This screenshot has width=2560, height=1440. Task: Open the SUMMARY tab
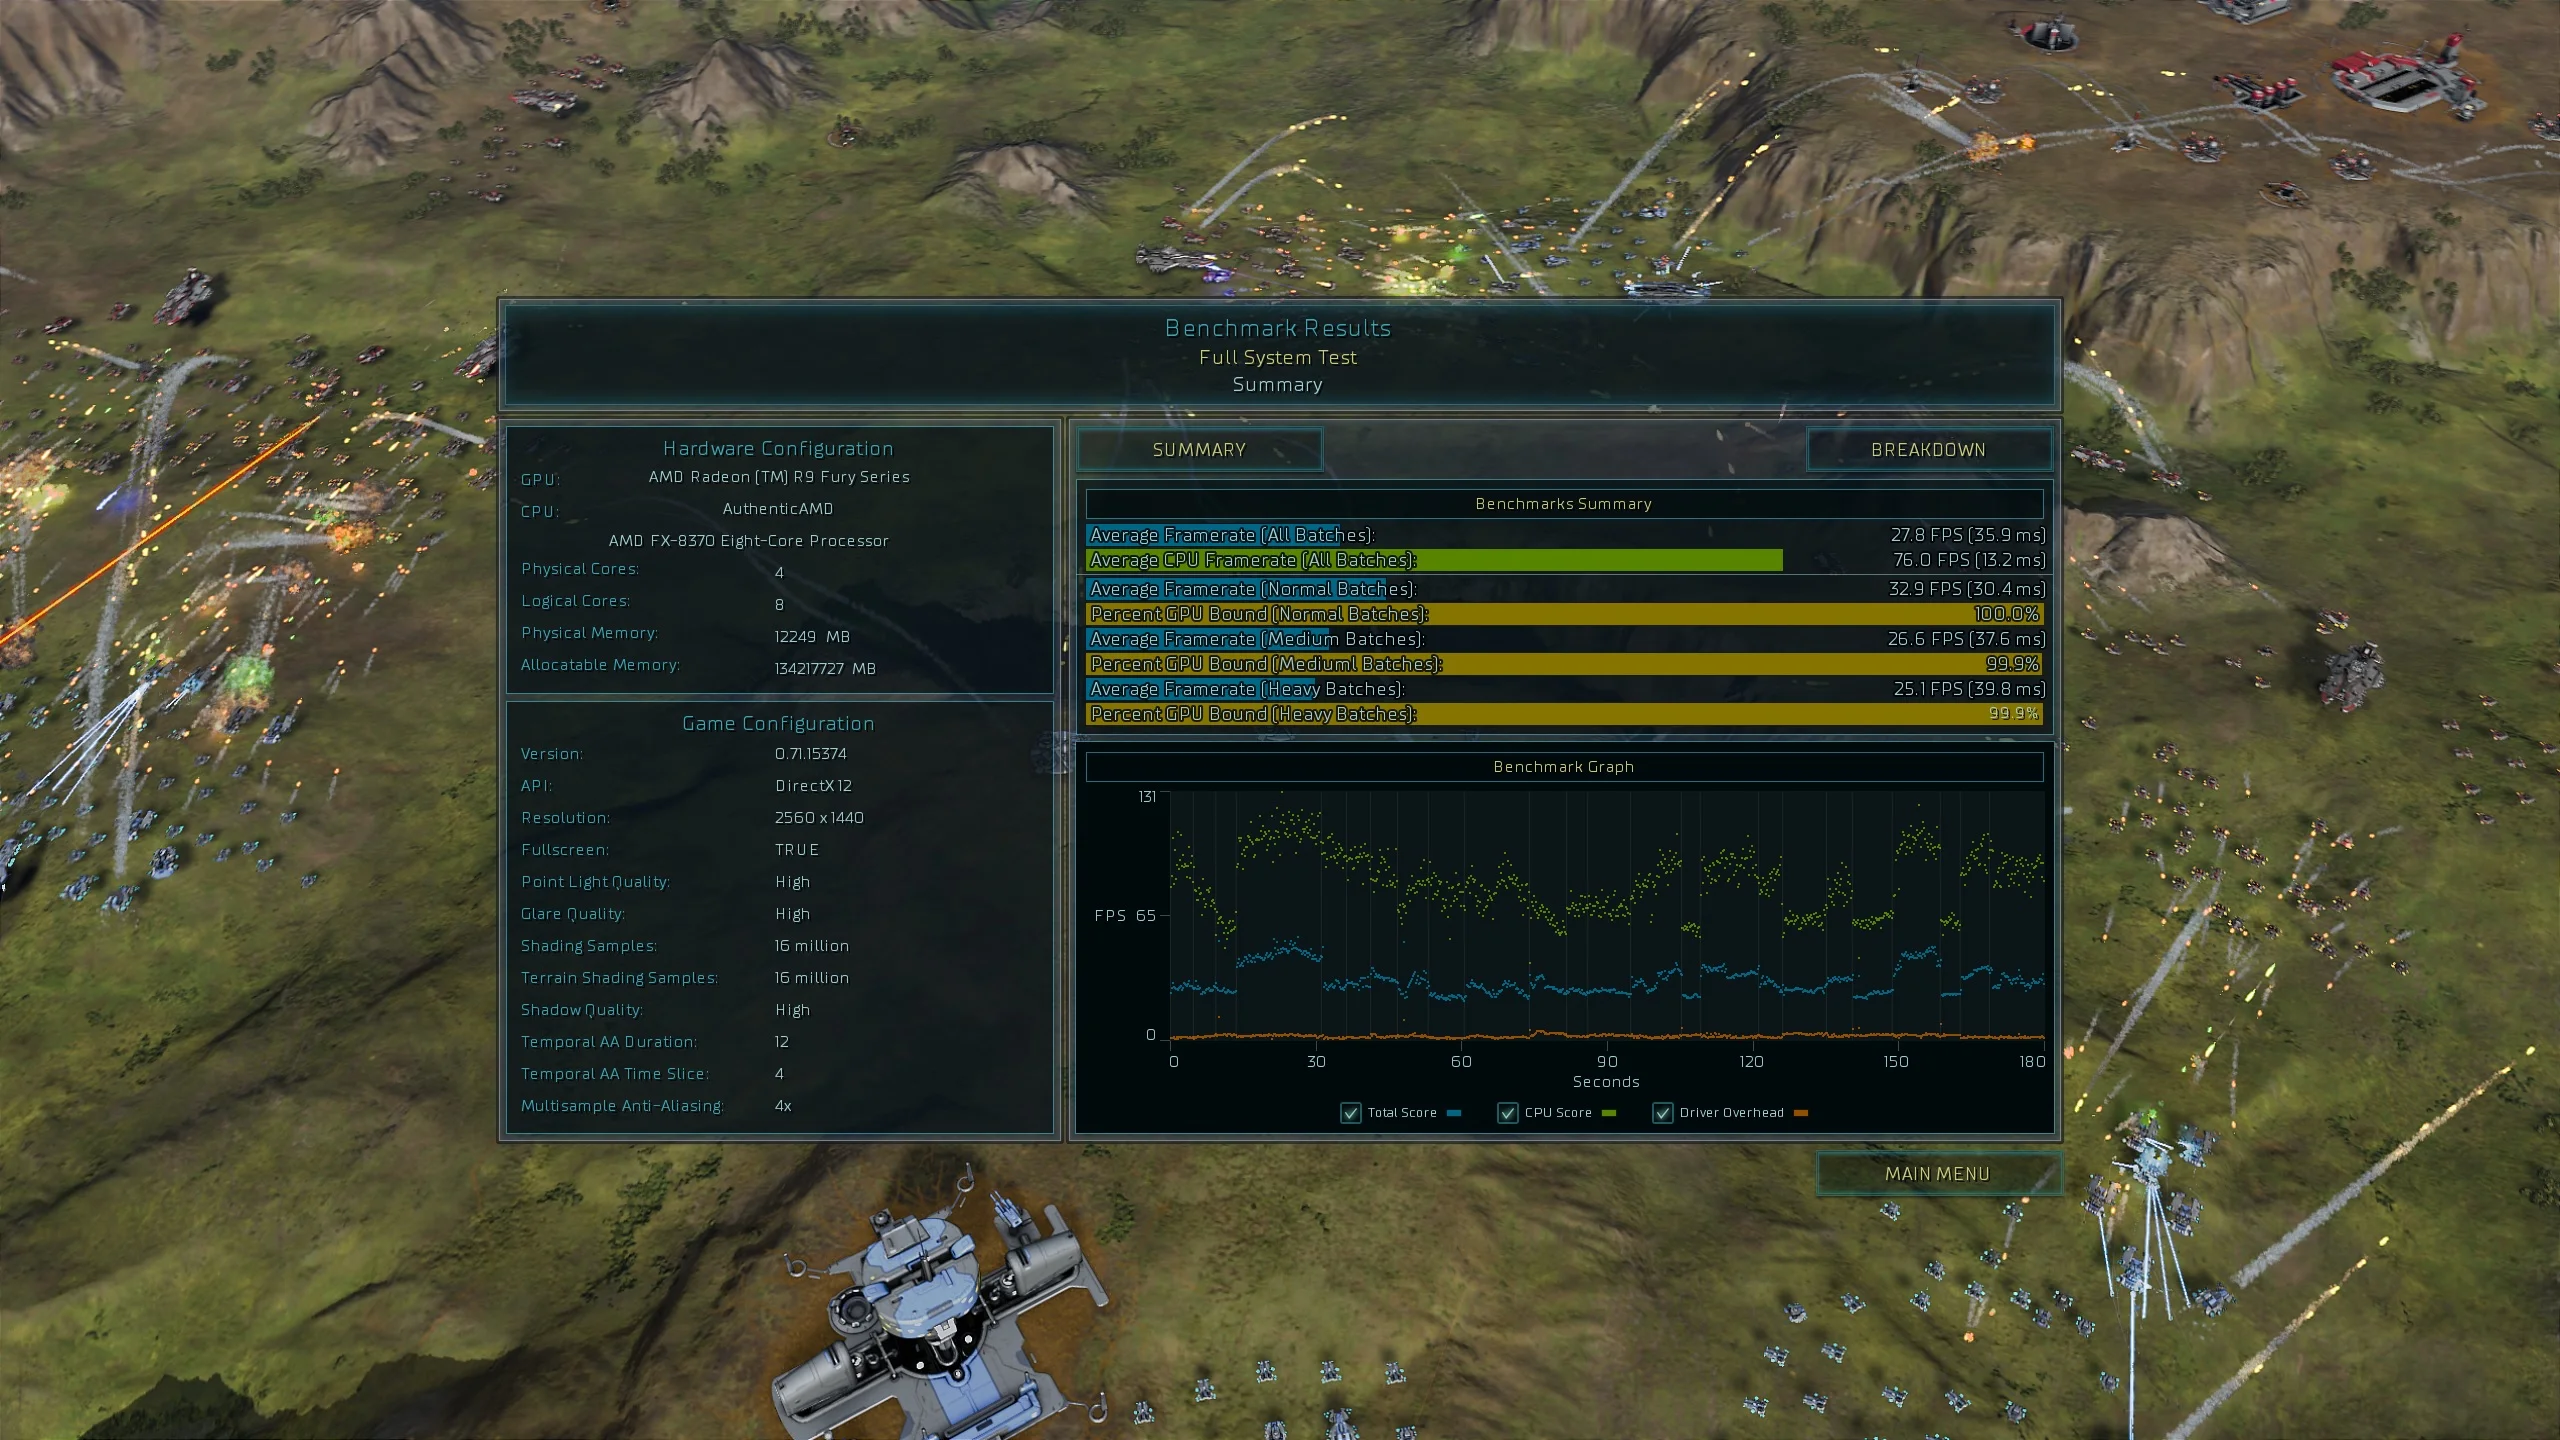coord(1199,450)
